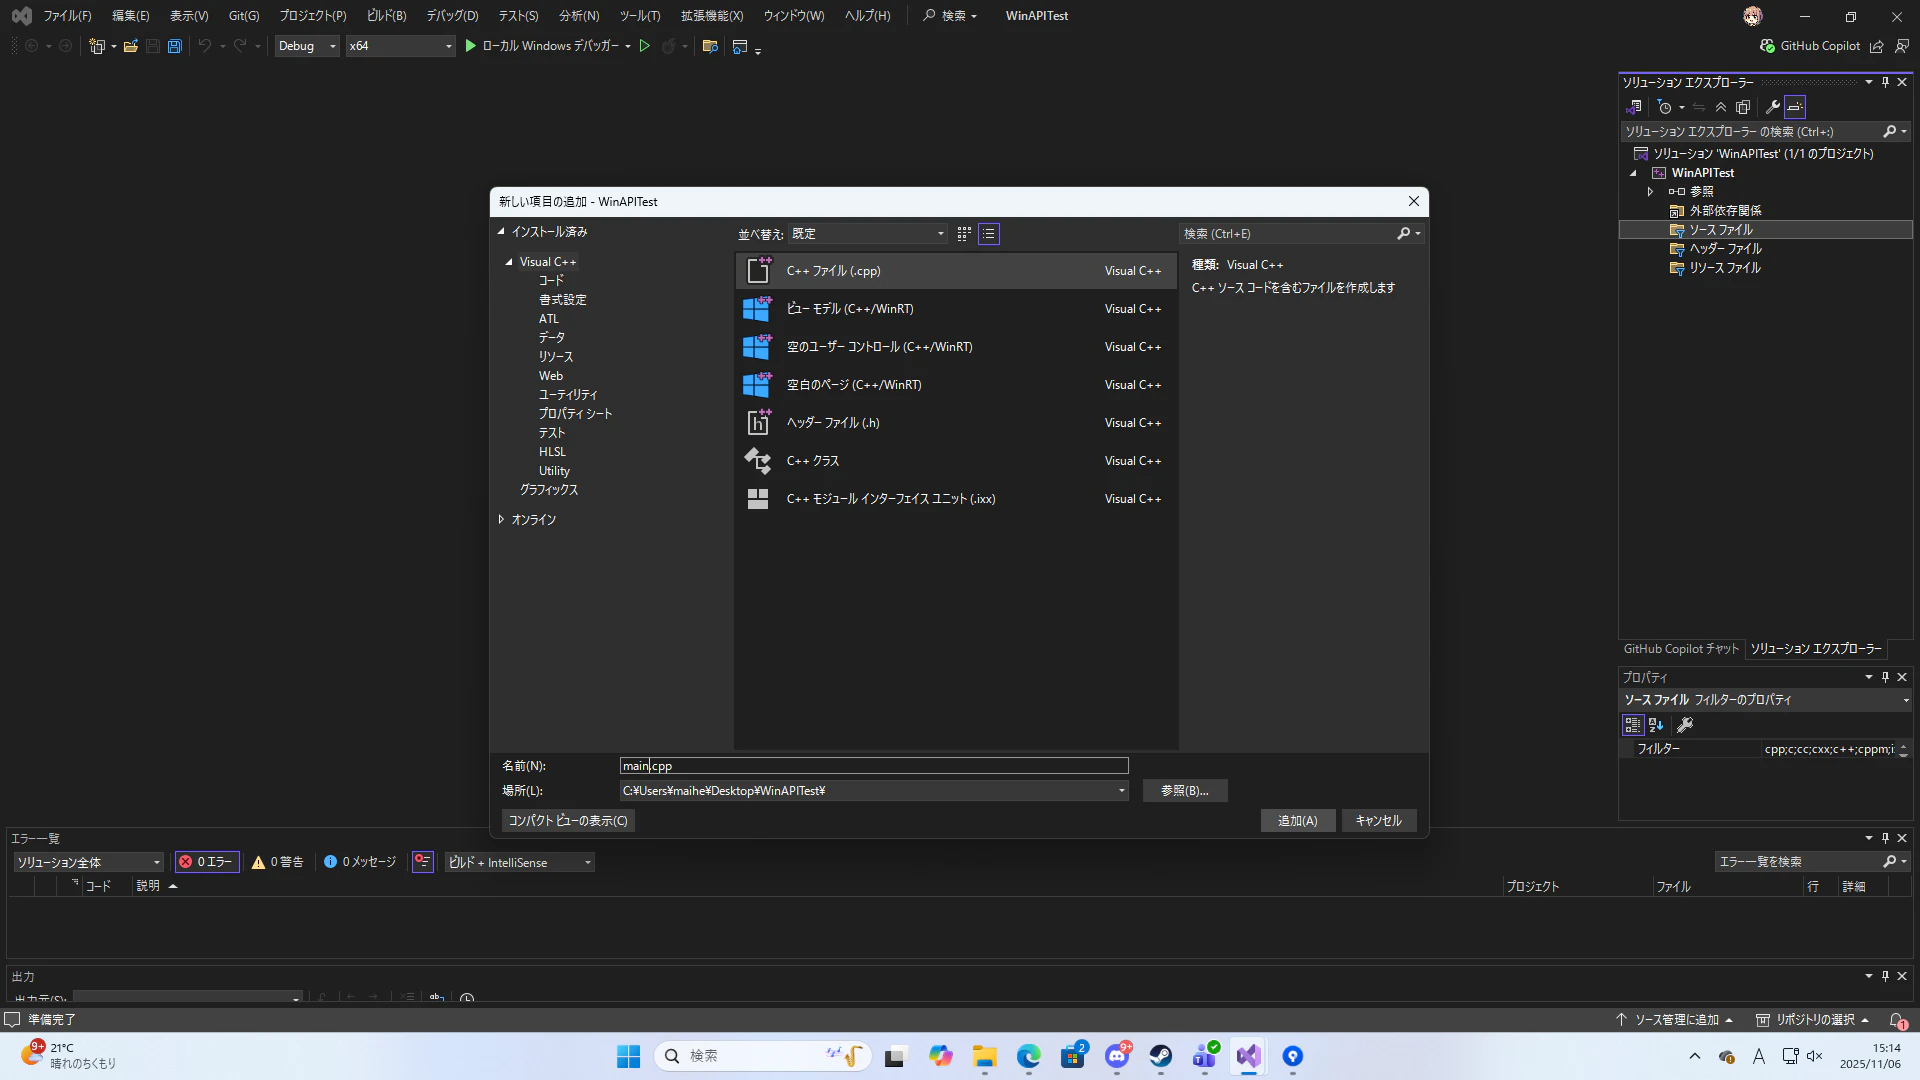This screenshot has width=1920, height=1080.
Task: Click the 追加(A) button
Action: [x=1297, y=821]
